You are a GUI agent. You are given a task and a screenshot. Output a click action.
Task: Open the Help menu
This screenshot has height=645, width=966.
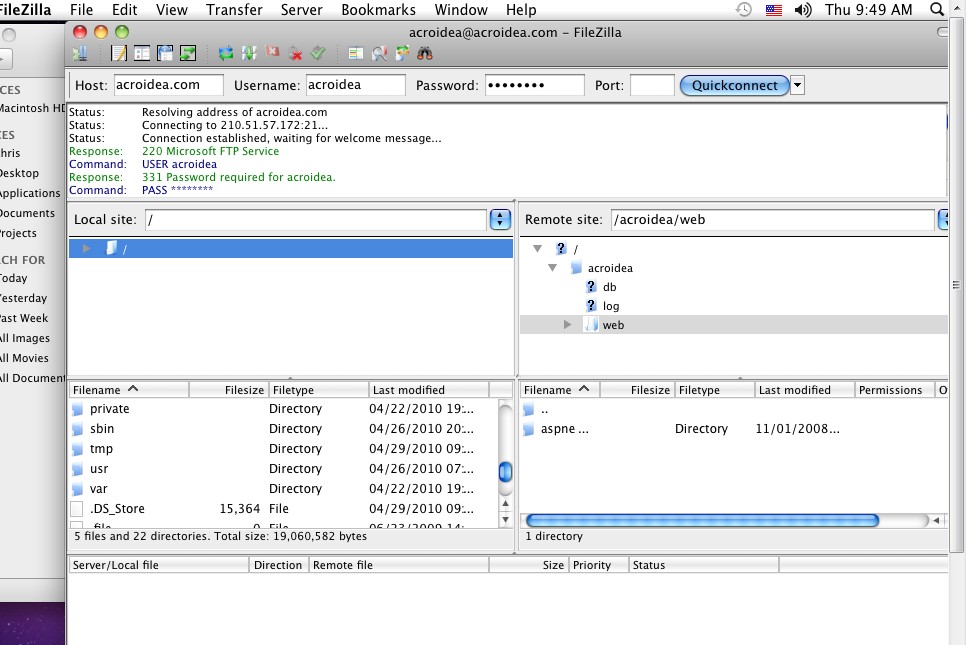point(521,10)
